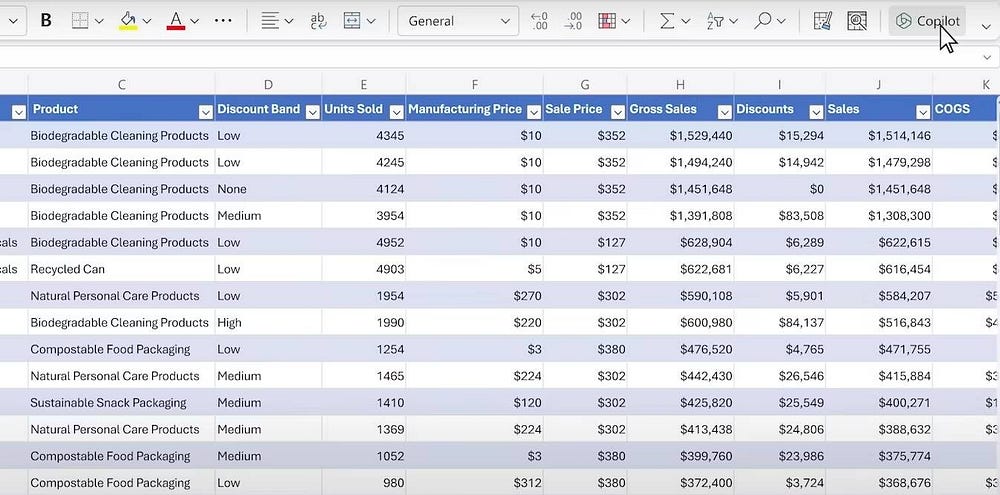Toggle wrap text
1000x495 pixels.
(318, 21)
